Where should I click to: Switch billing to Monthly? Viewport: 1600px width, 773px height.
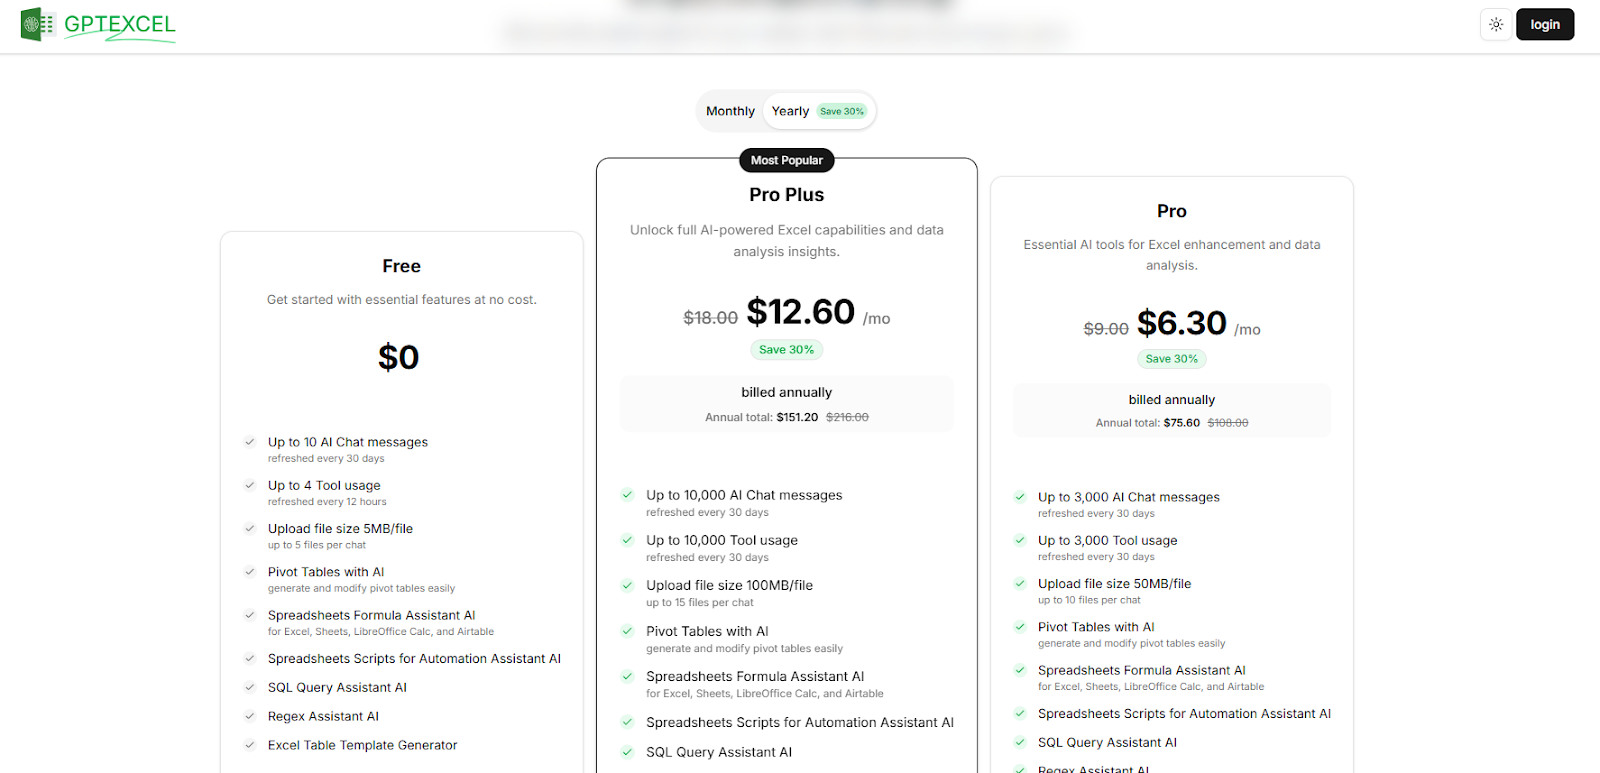(x=730, y=111)
